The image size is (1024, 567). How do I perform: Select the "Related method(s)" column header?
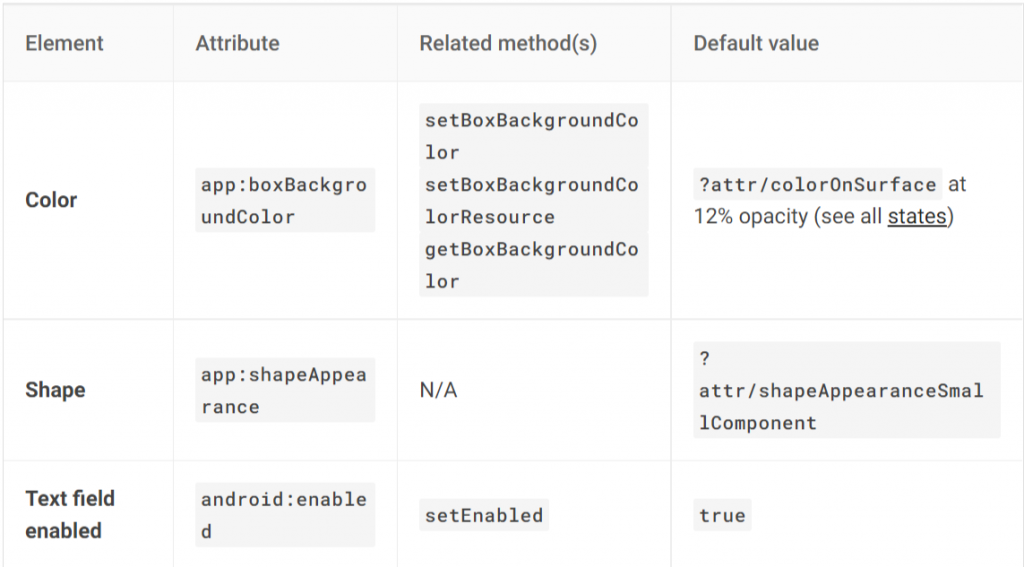507,43
